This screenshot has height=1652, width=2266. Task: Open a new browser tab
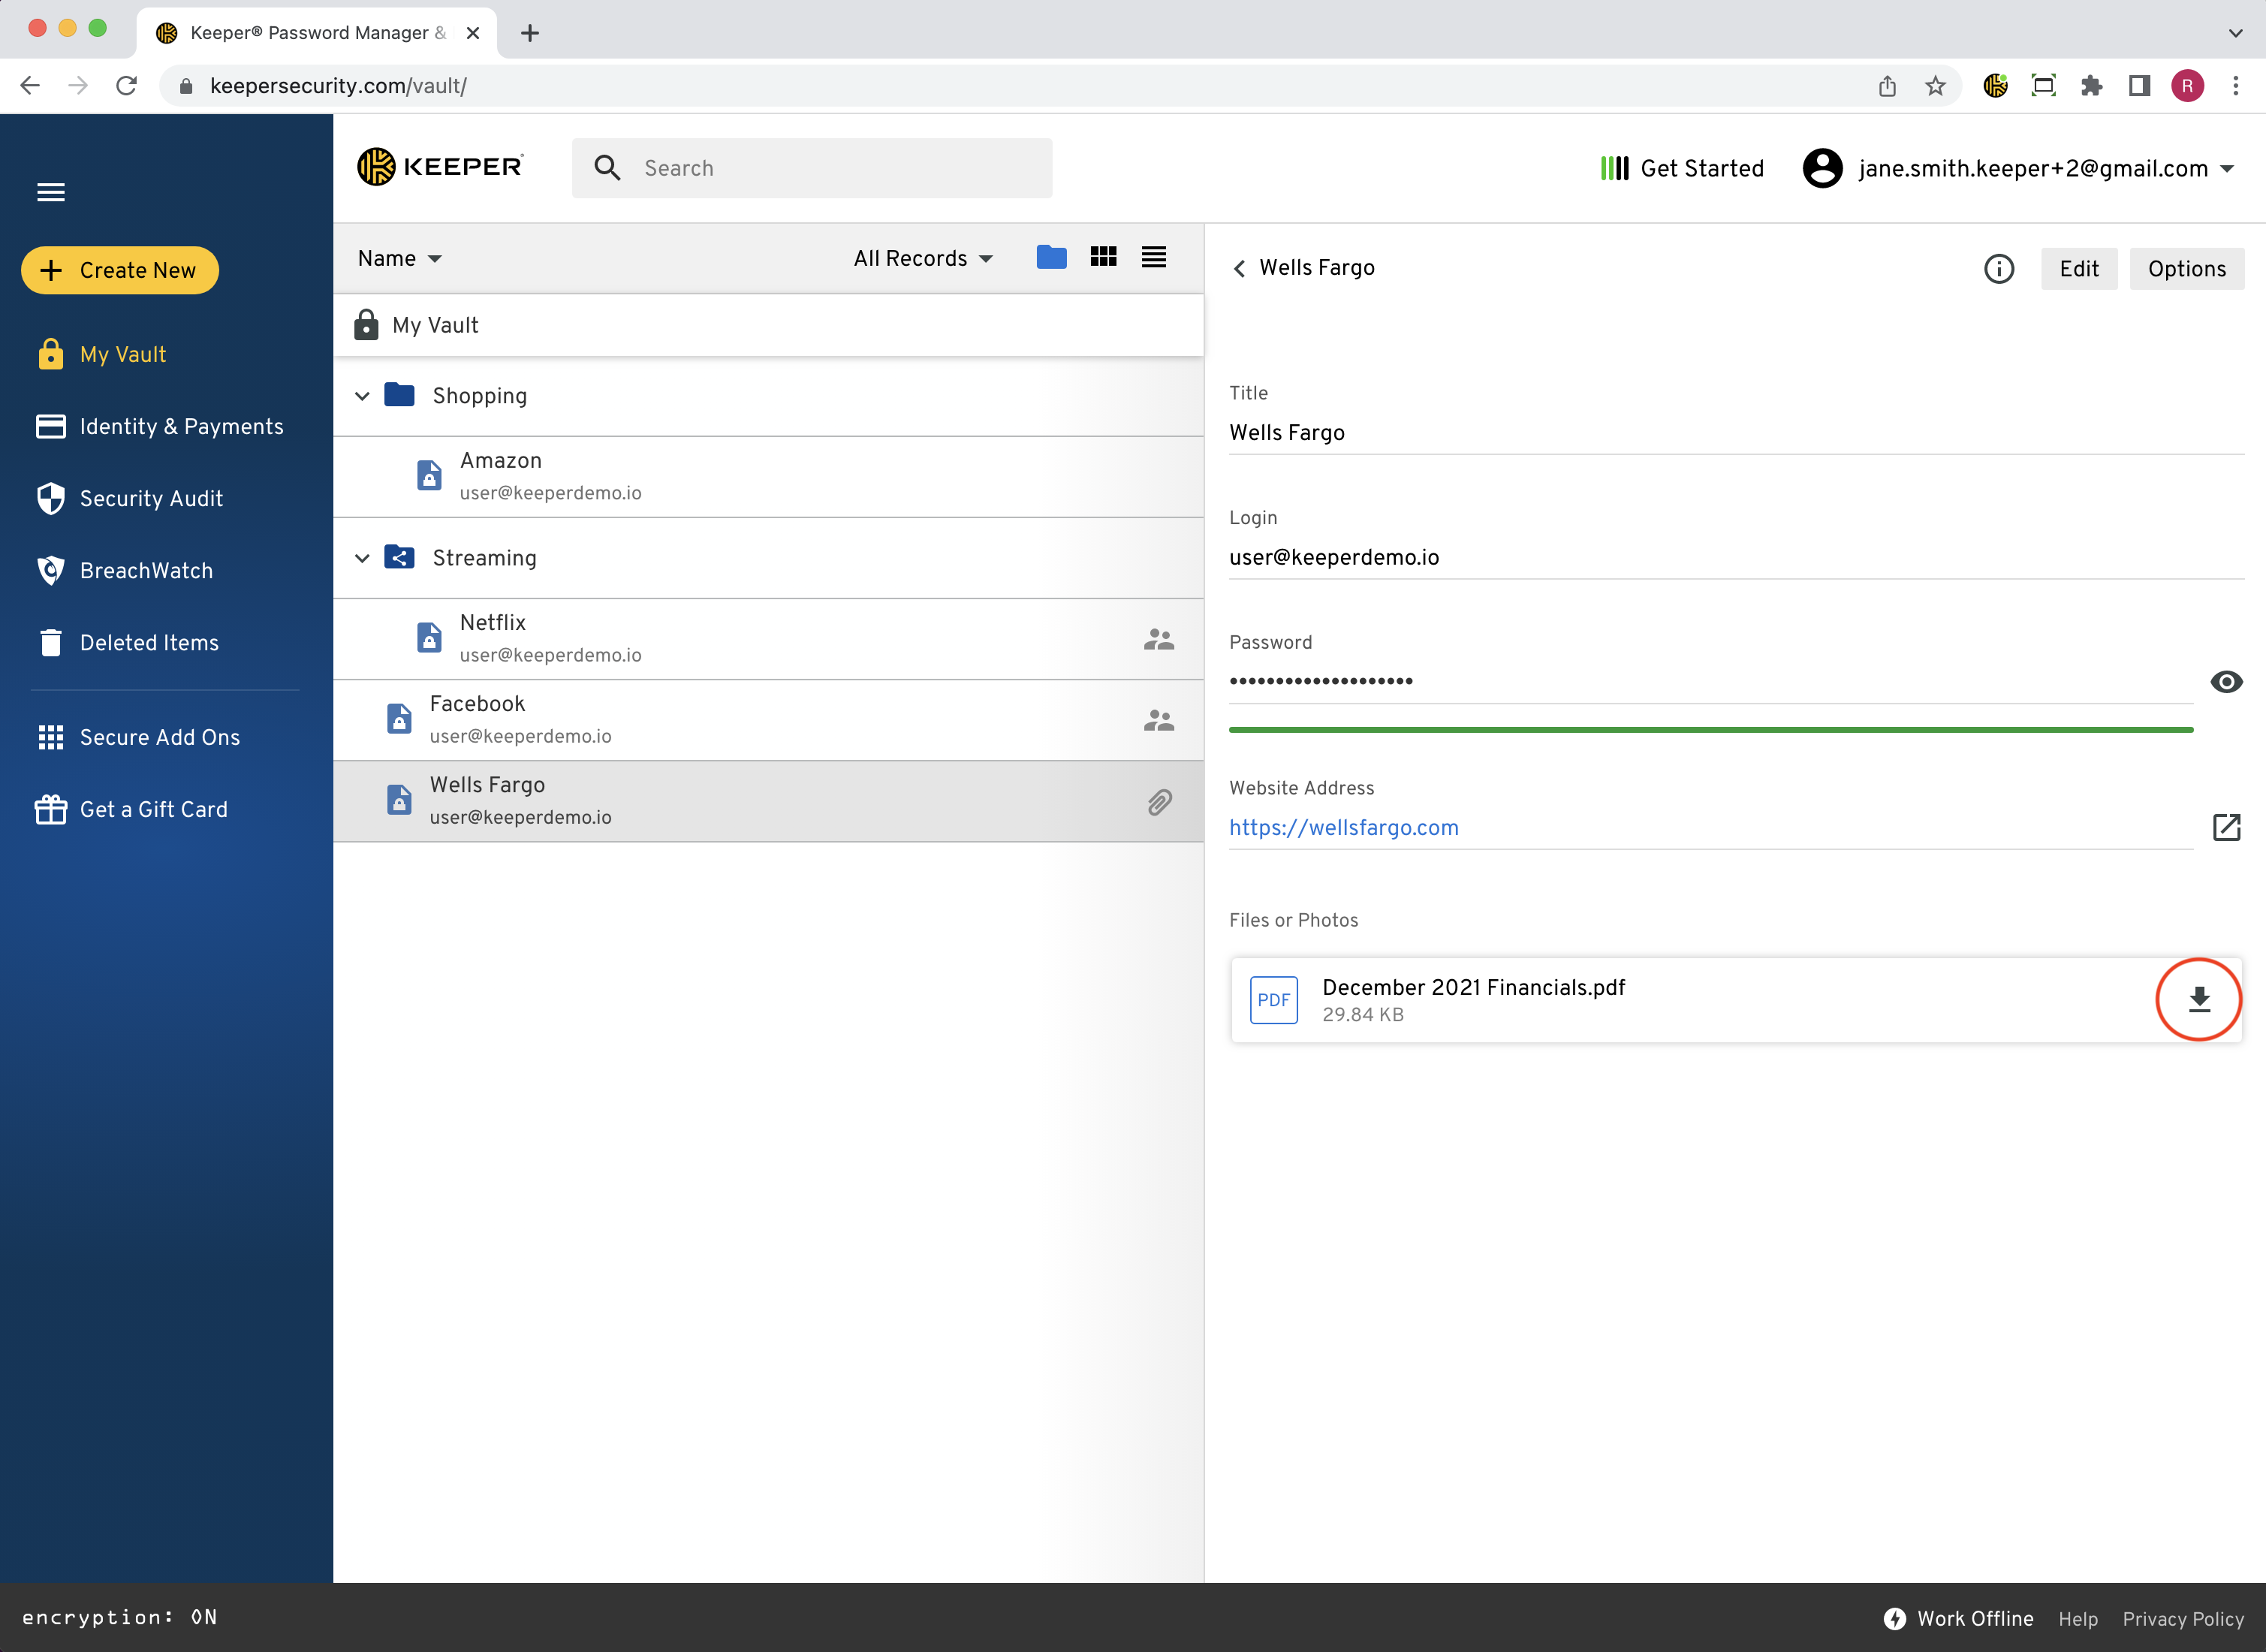pyautogui.click(x=530, y=33)
